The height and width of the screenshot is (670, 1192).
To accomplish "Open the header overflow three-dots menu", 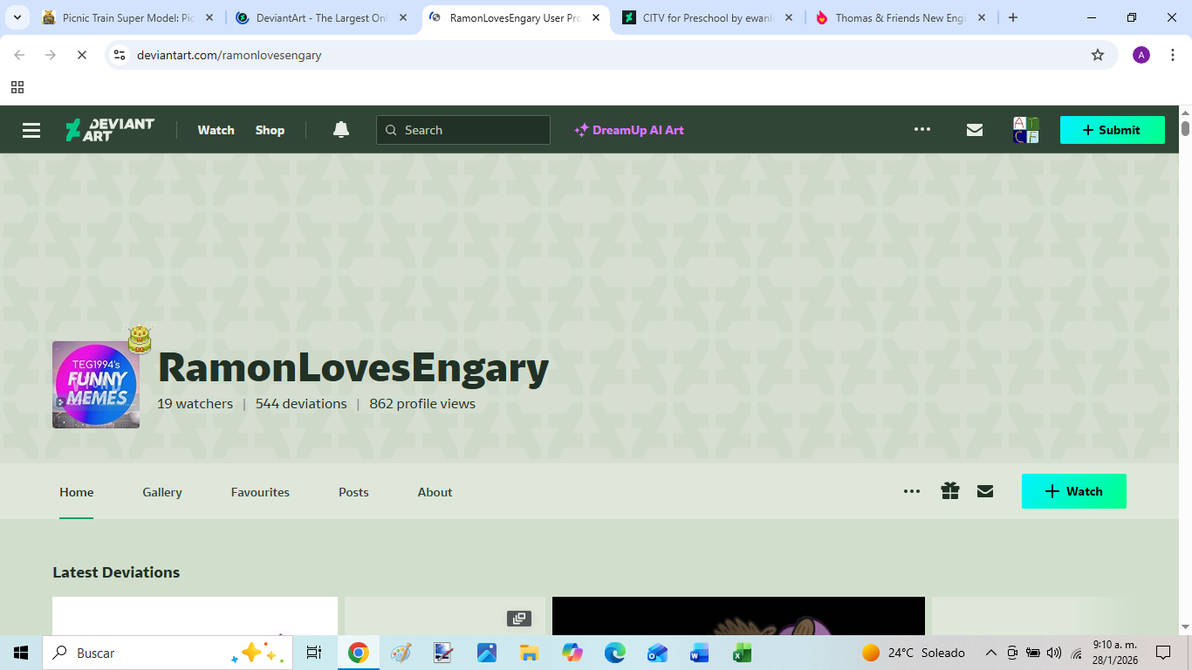I will pyautogui.click(x=921, y=129).
